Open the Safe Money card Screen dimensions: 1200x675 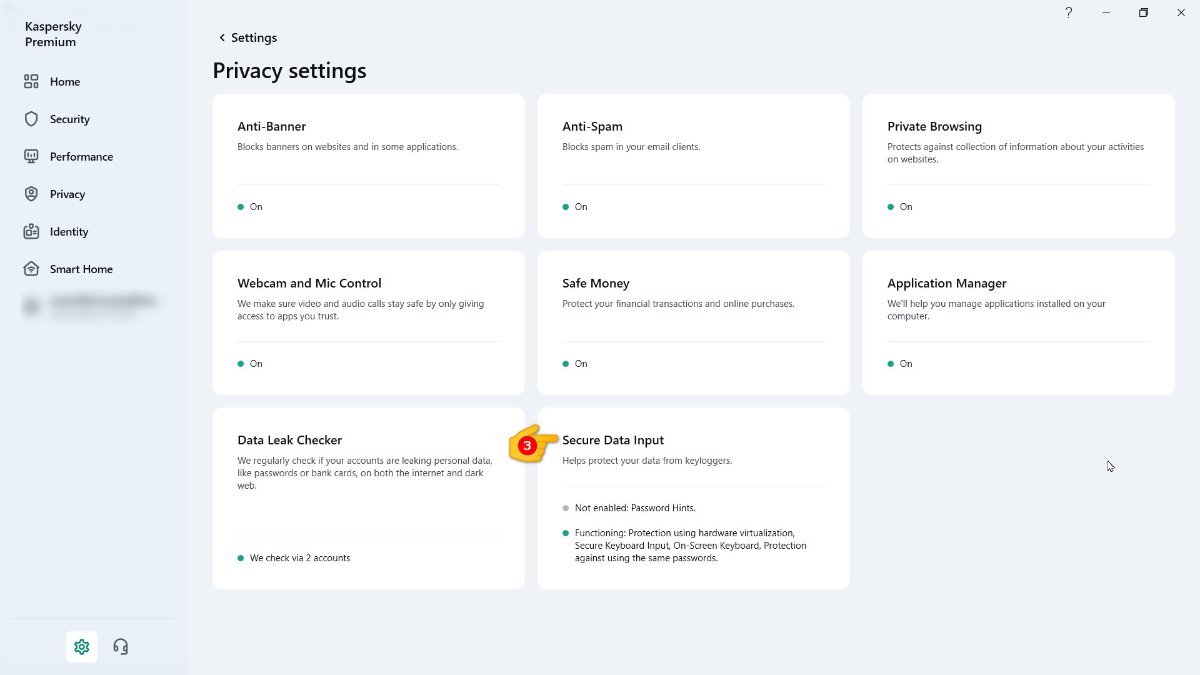click(693, 322)
